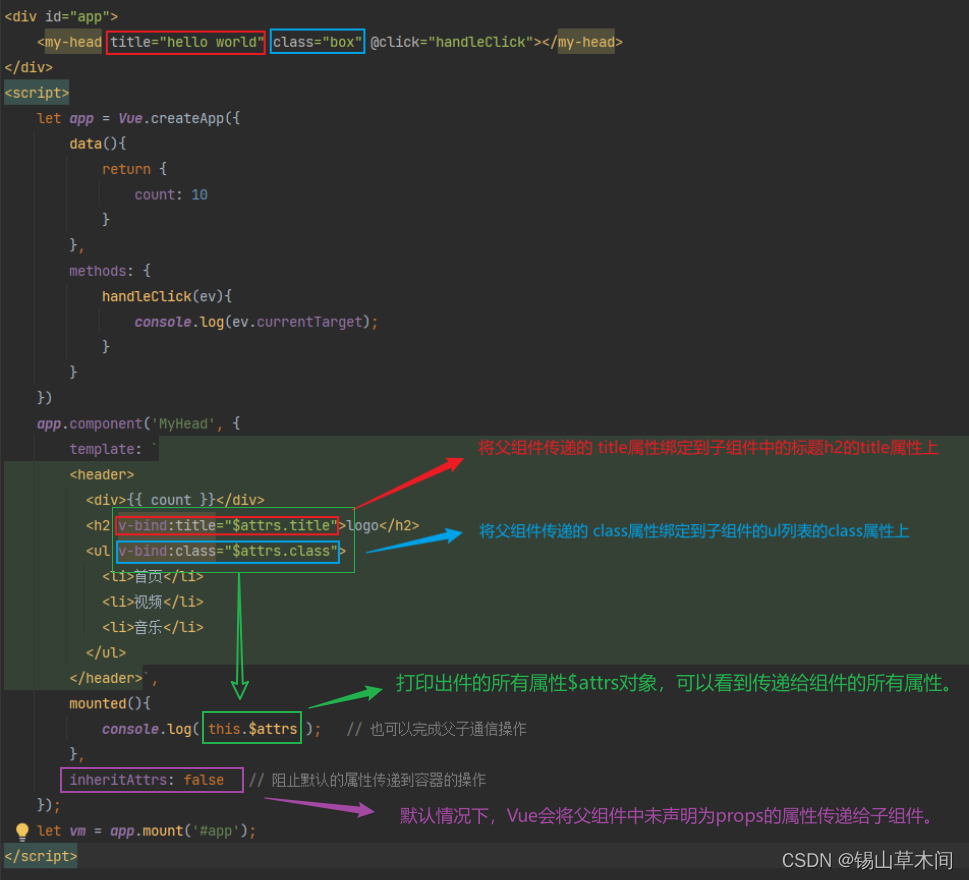
Task: Click the <li>视频</li> list item
Action: pyautogui.click(x=153, y=601)
